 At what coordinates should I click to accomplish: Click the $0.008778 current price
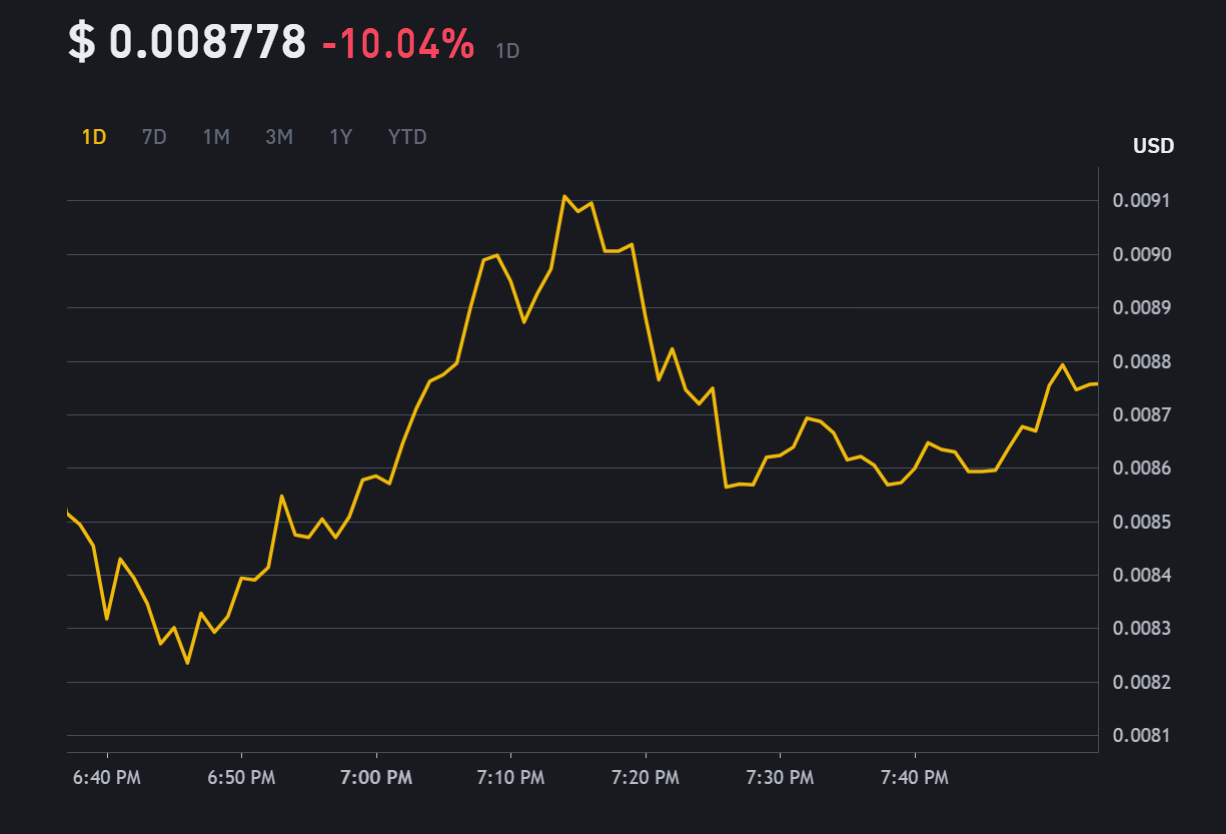coord(187,43)
